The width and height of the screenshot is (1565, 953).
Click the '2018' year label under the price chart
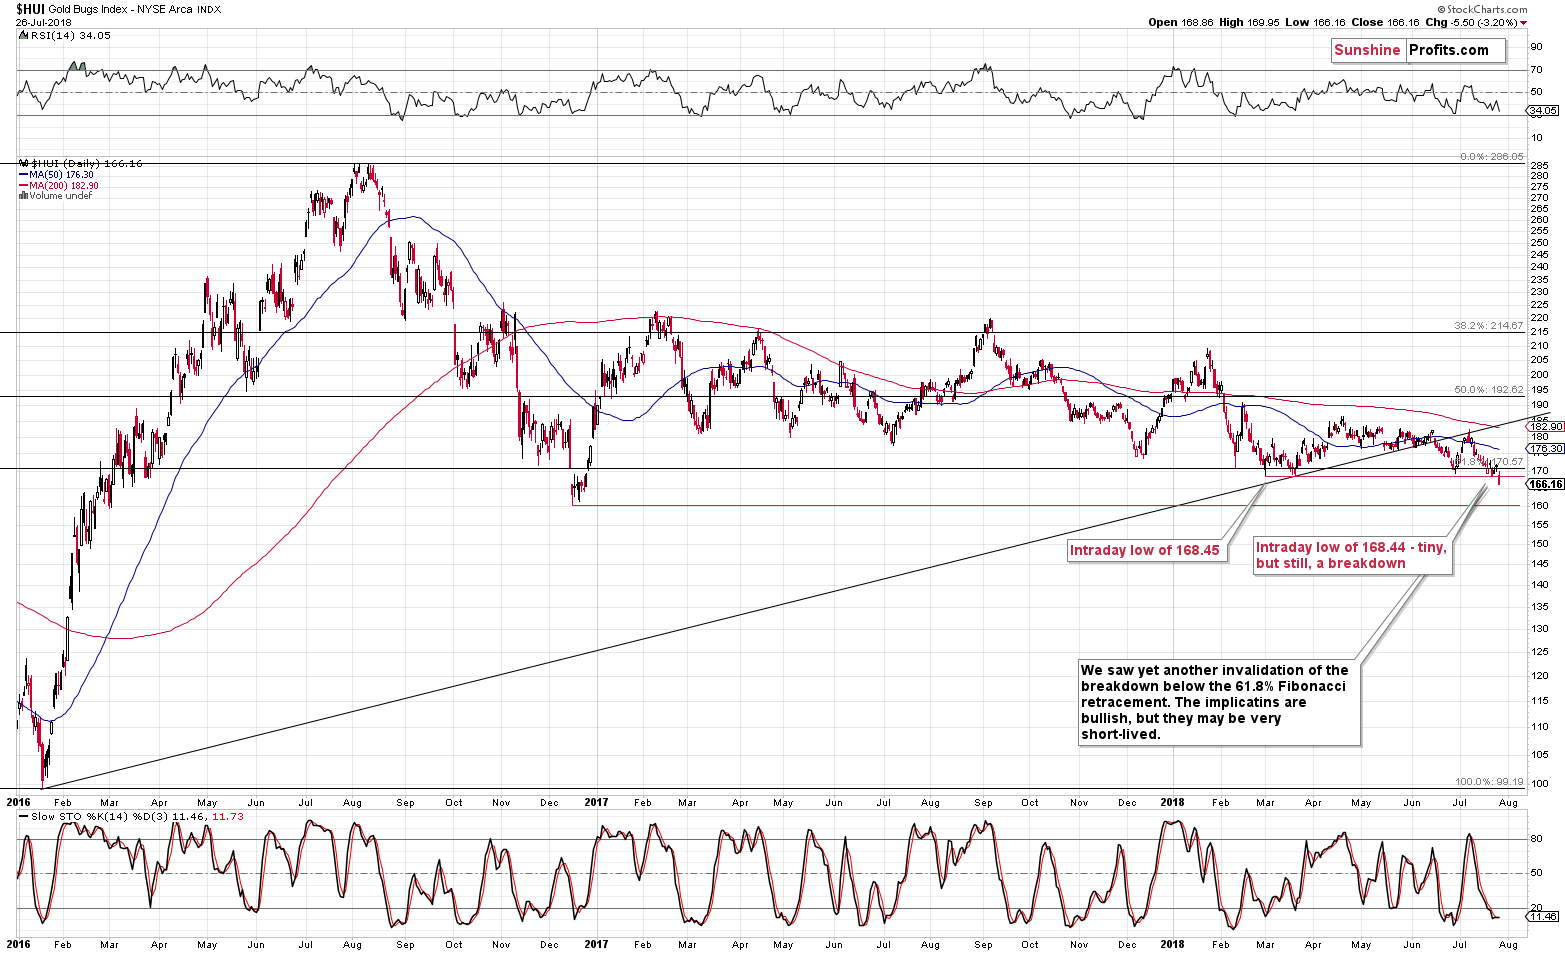pyautogui.click(x=1173, y=802)
